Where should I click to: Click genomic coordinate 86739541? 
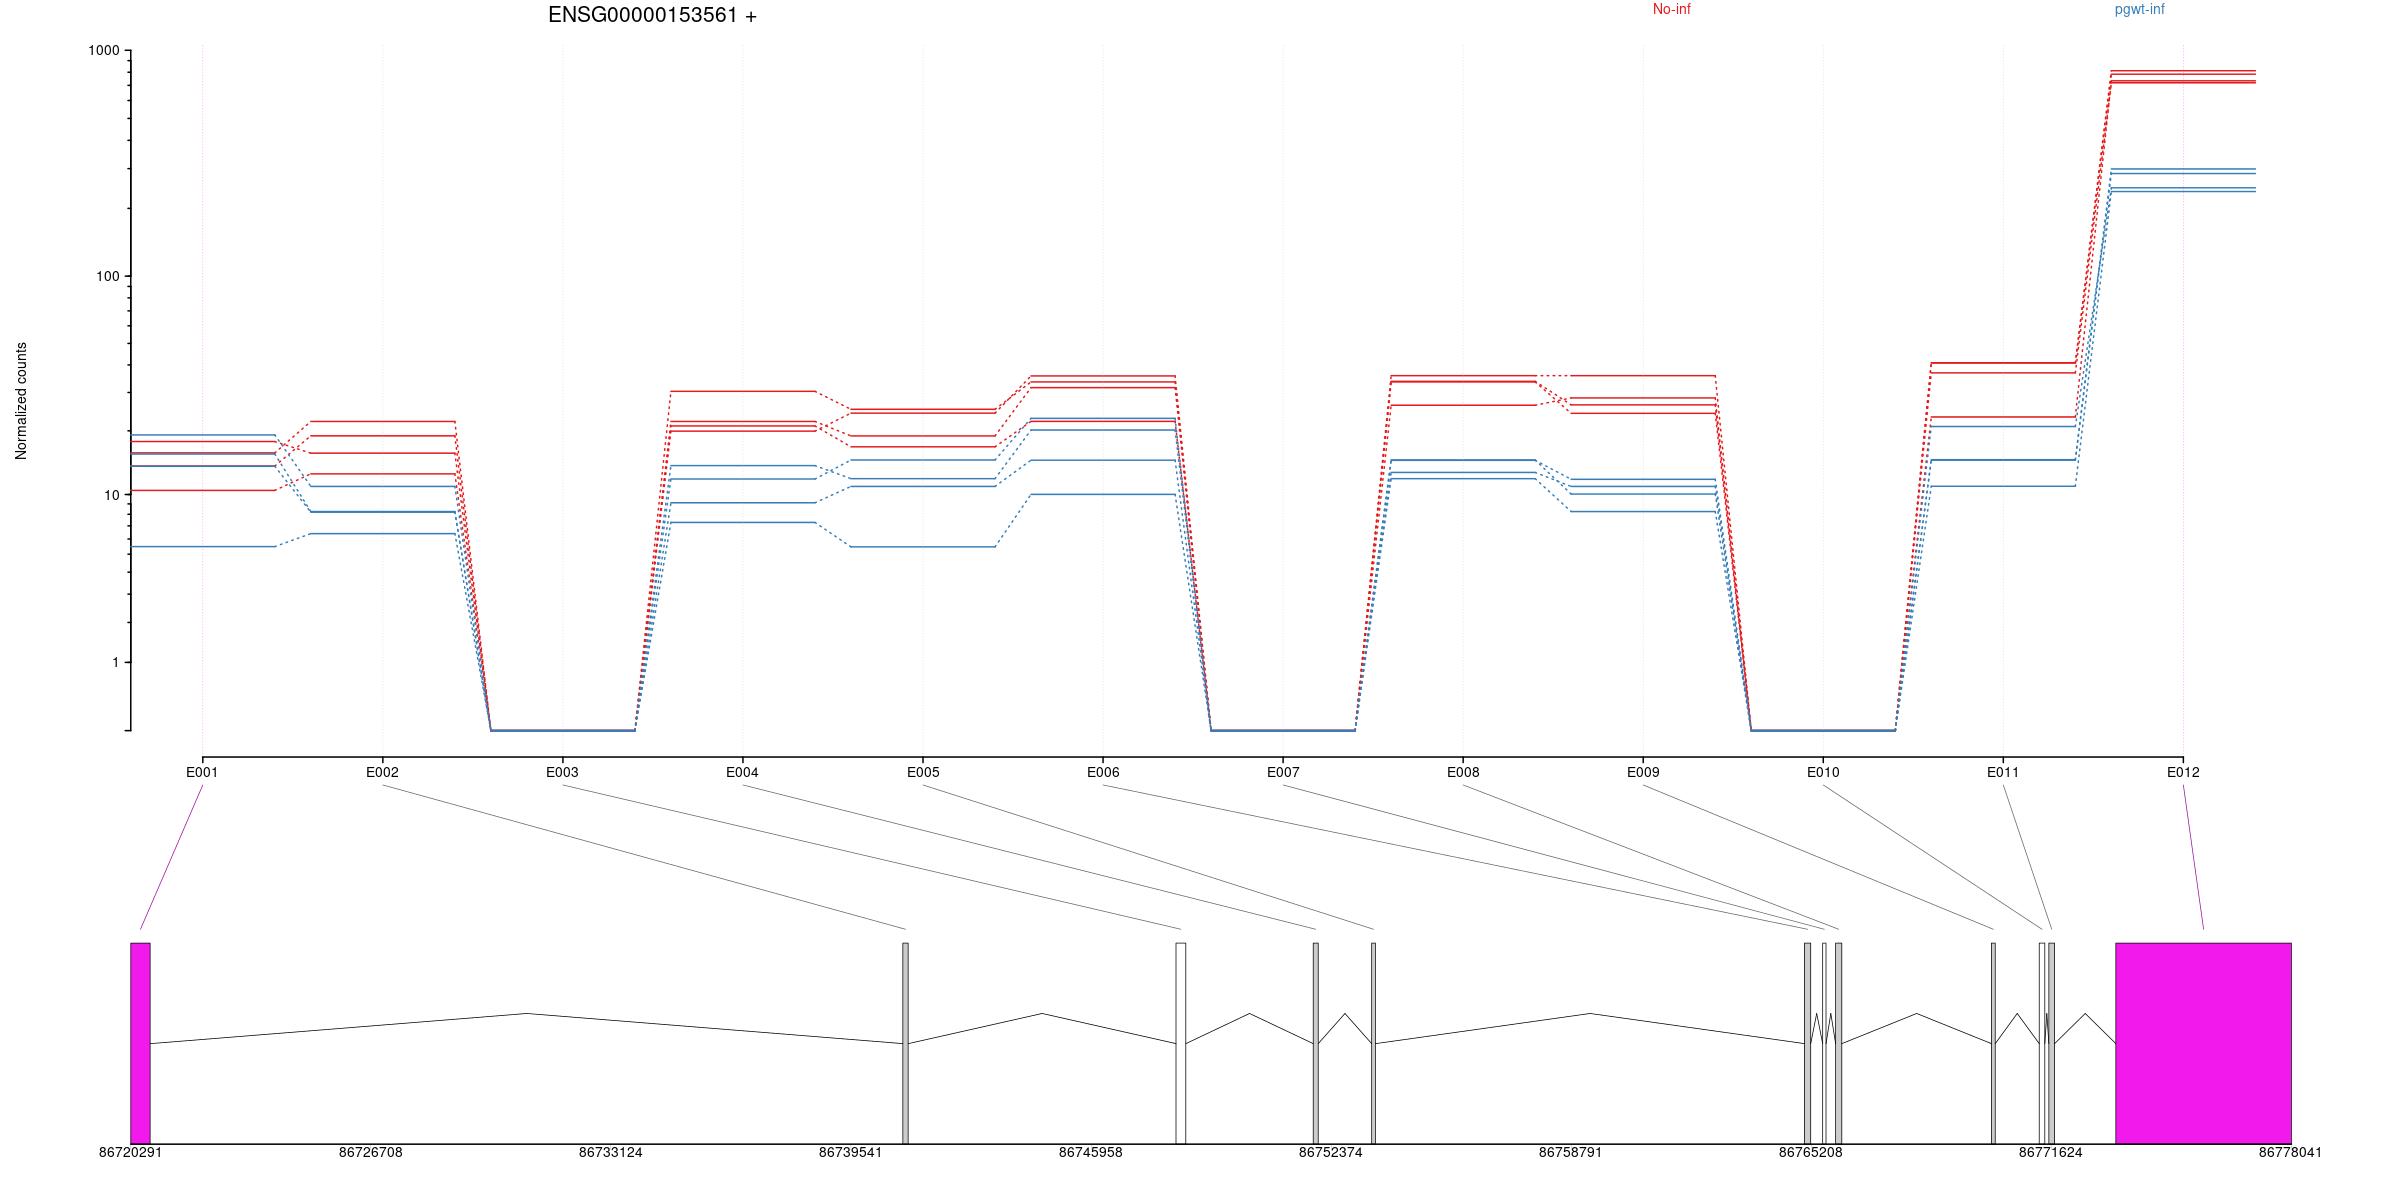coord(850,1153)
